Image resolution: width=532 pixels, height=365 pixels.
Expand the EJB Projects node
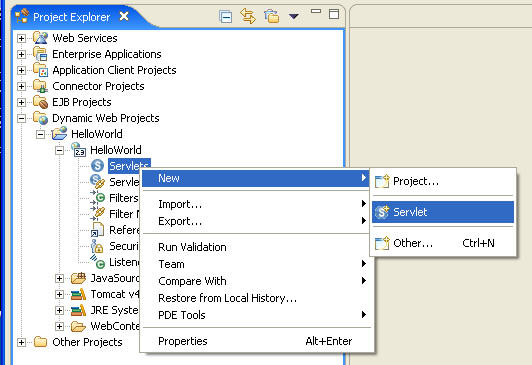coord(21,102)
